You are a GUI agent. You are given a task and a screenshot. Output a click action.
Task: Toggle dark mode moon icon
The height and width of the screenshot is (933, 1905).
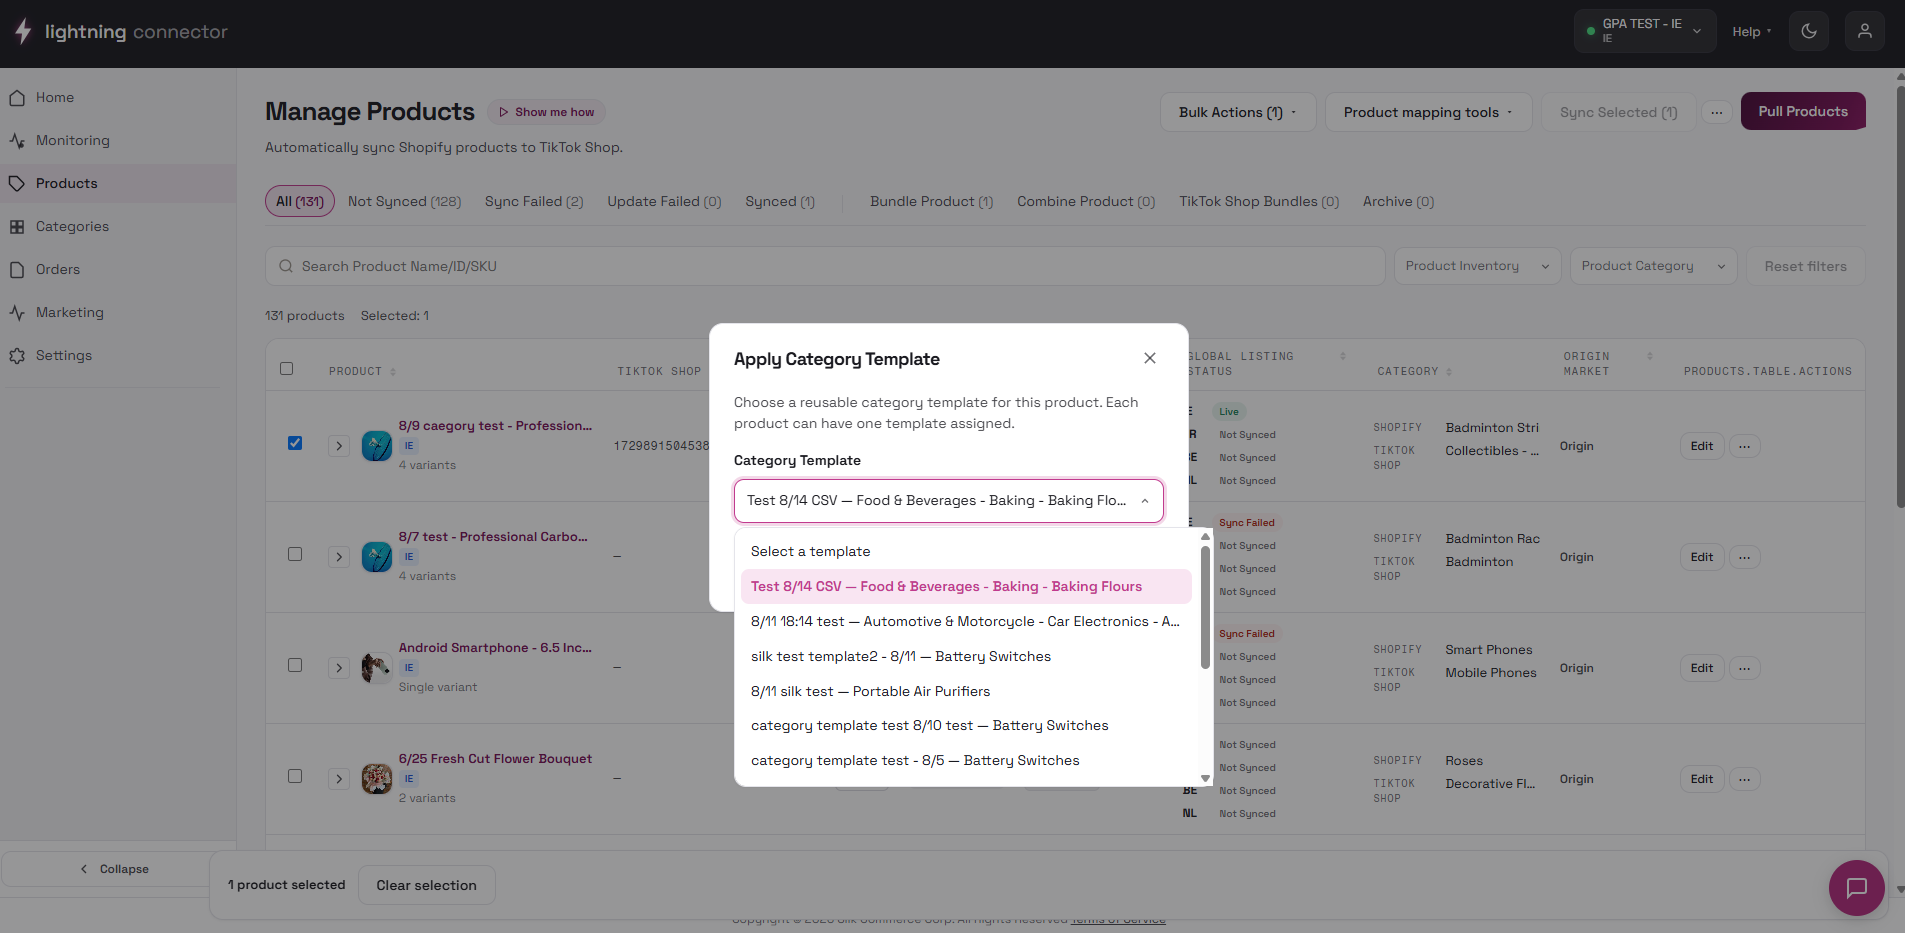tap(1809, 31)
